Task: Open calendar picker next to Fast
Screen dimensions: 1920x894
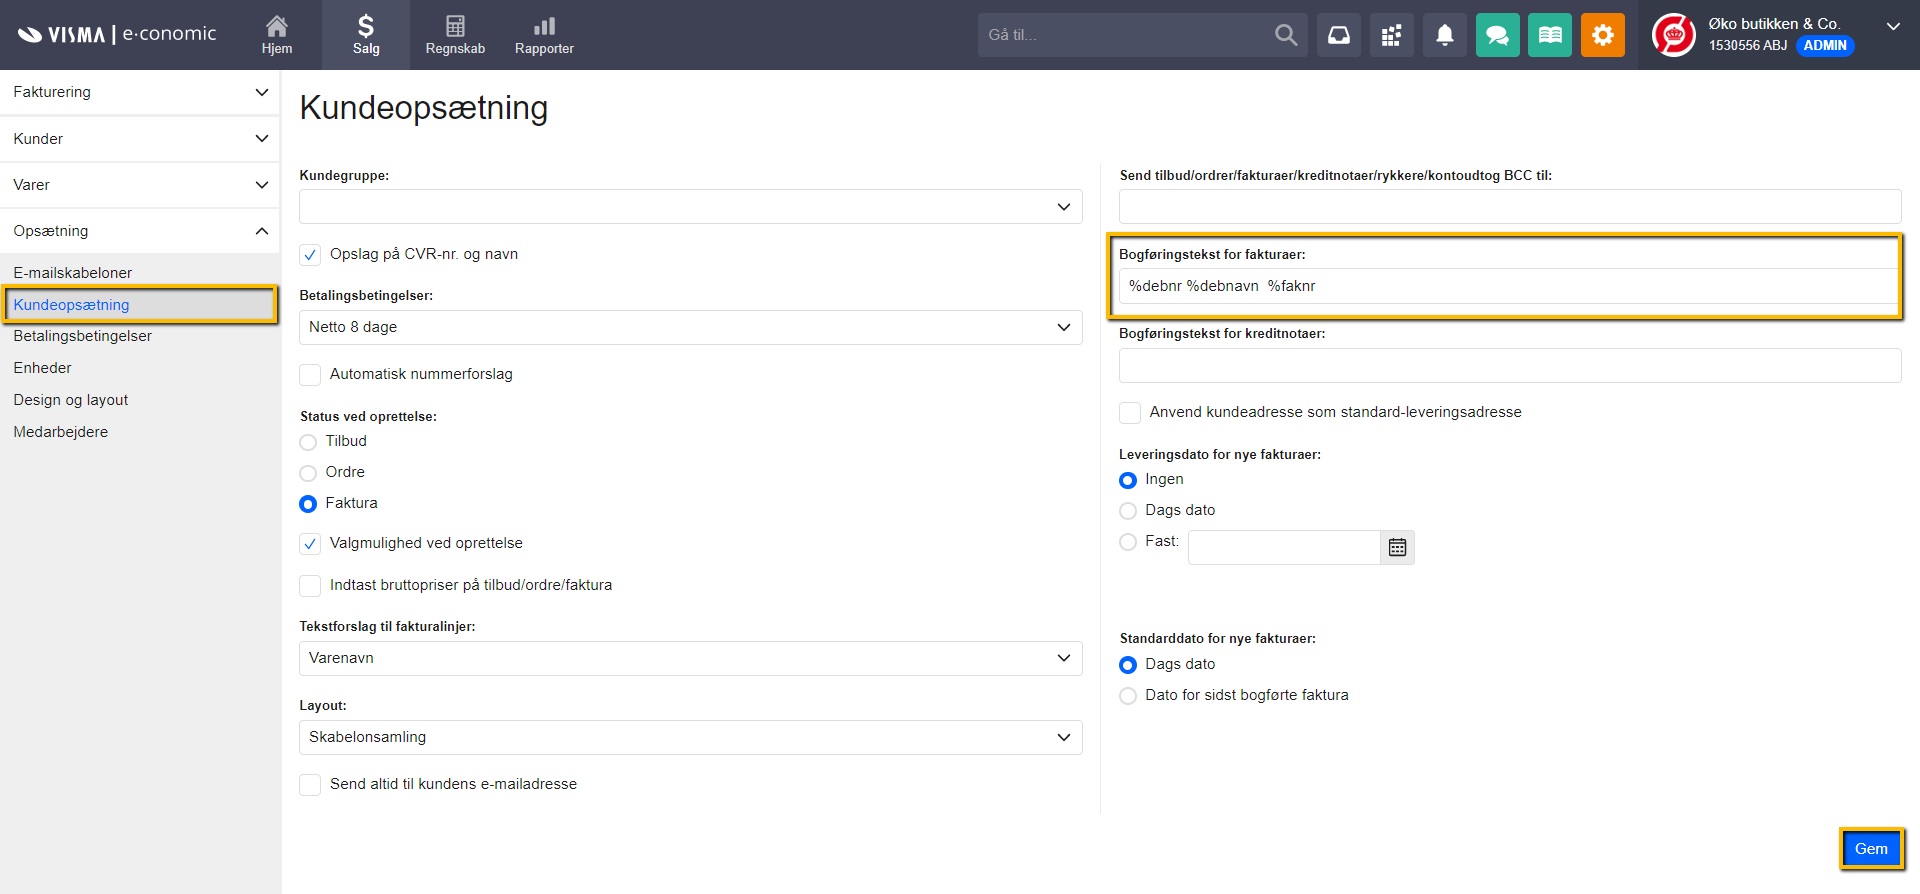Action: [1397, 547]
